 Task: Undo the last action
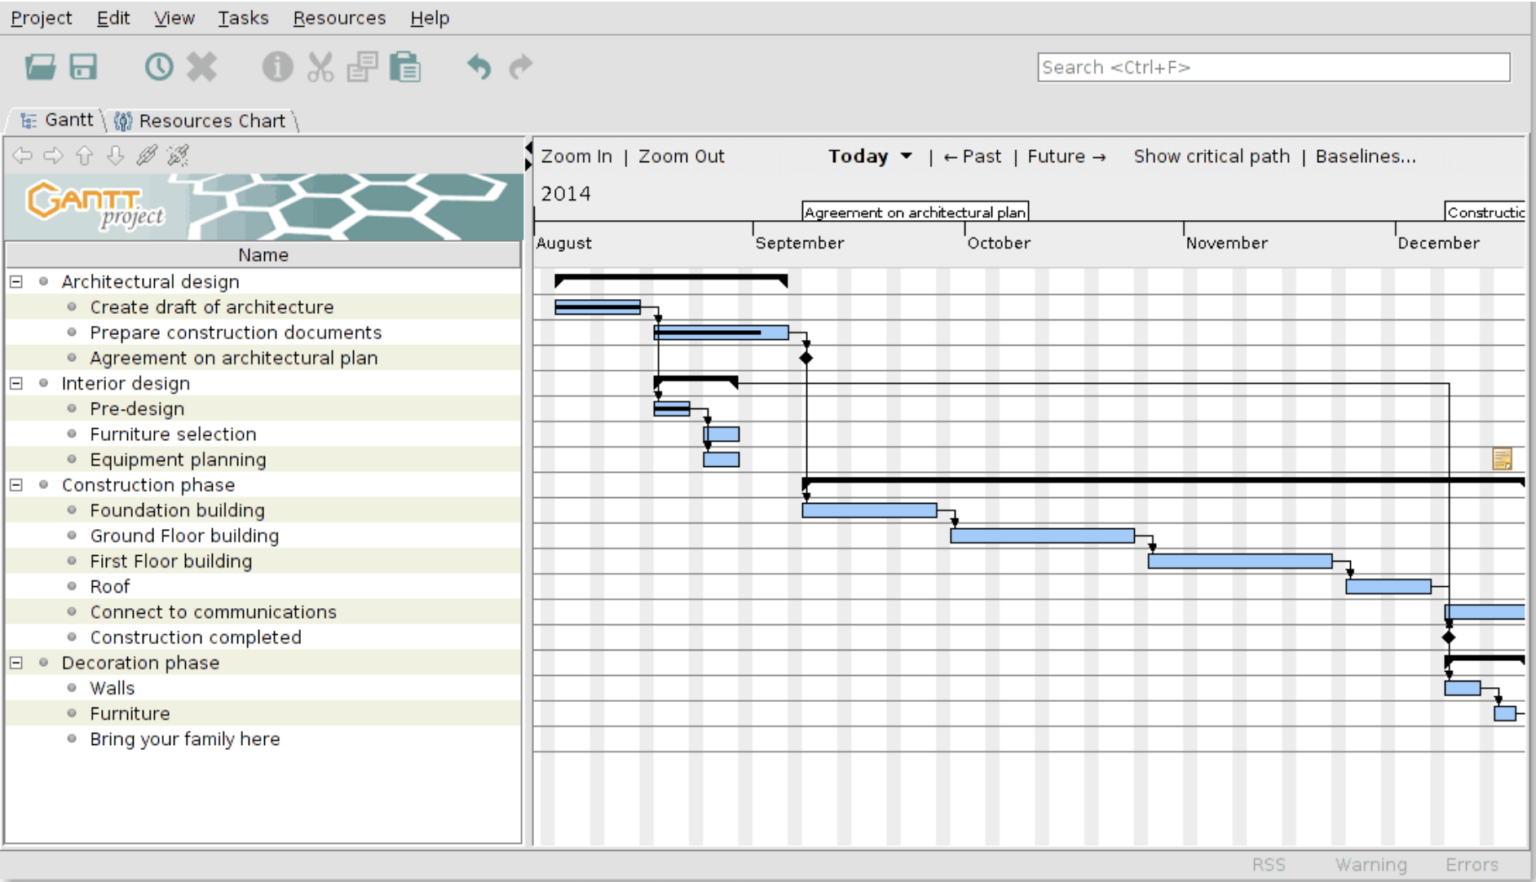pos(479,67)
